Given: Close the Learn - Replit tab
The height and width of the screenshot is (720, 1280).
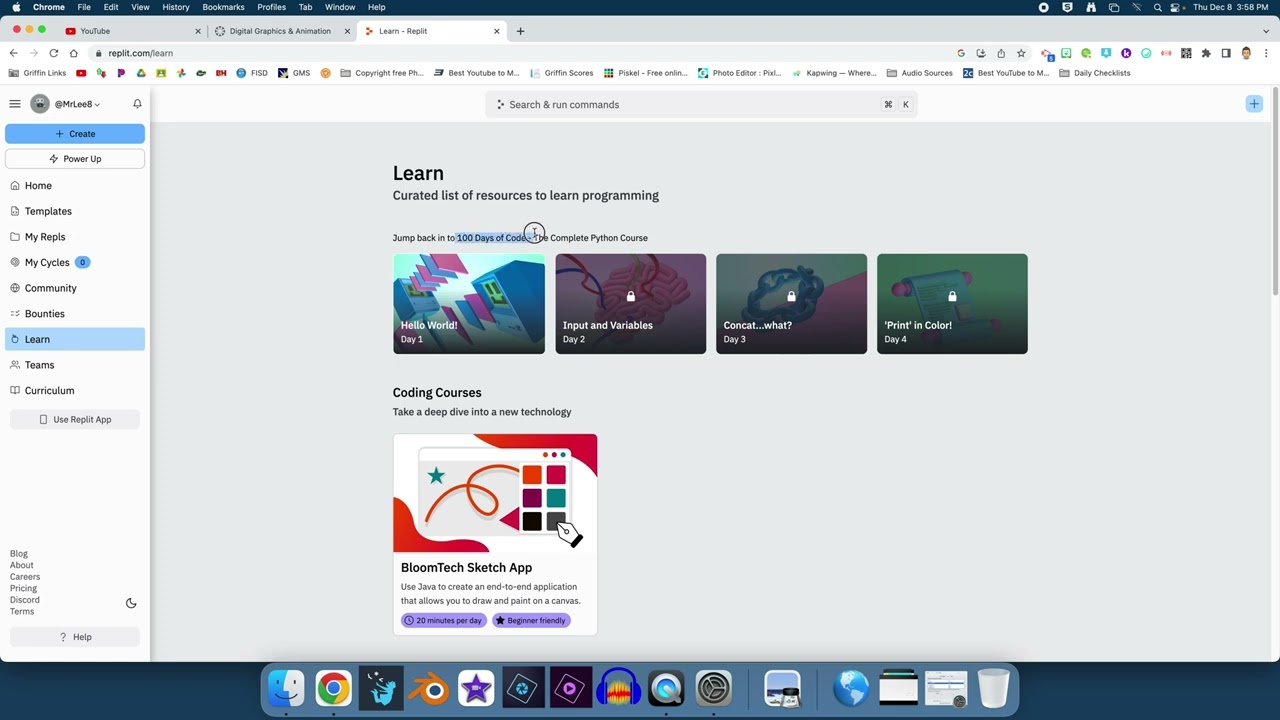Looking at the screenshot, I should [x=497, y=31].
